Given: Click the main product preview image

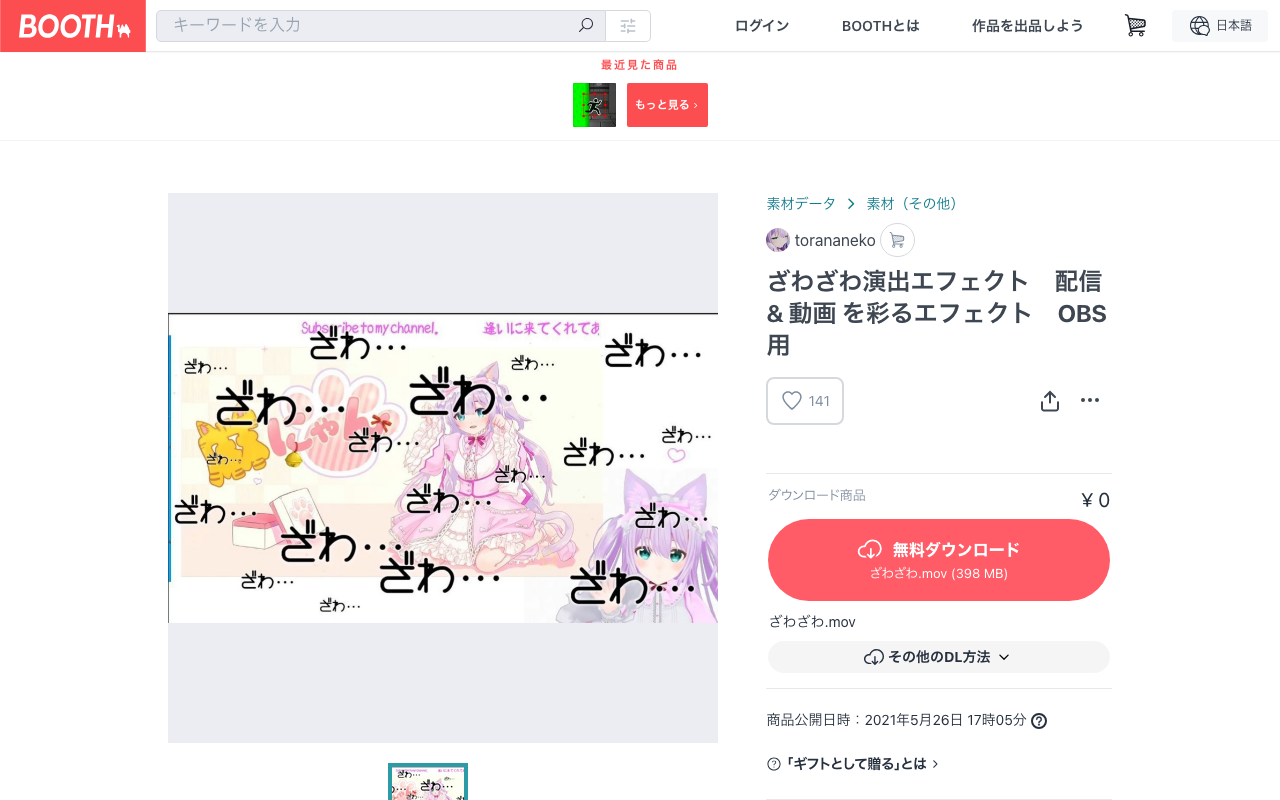Looking at the screenshot, I should pyautogui.click(x=443, y=468).
